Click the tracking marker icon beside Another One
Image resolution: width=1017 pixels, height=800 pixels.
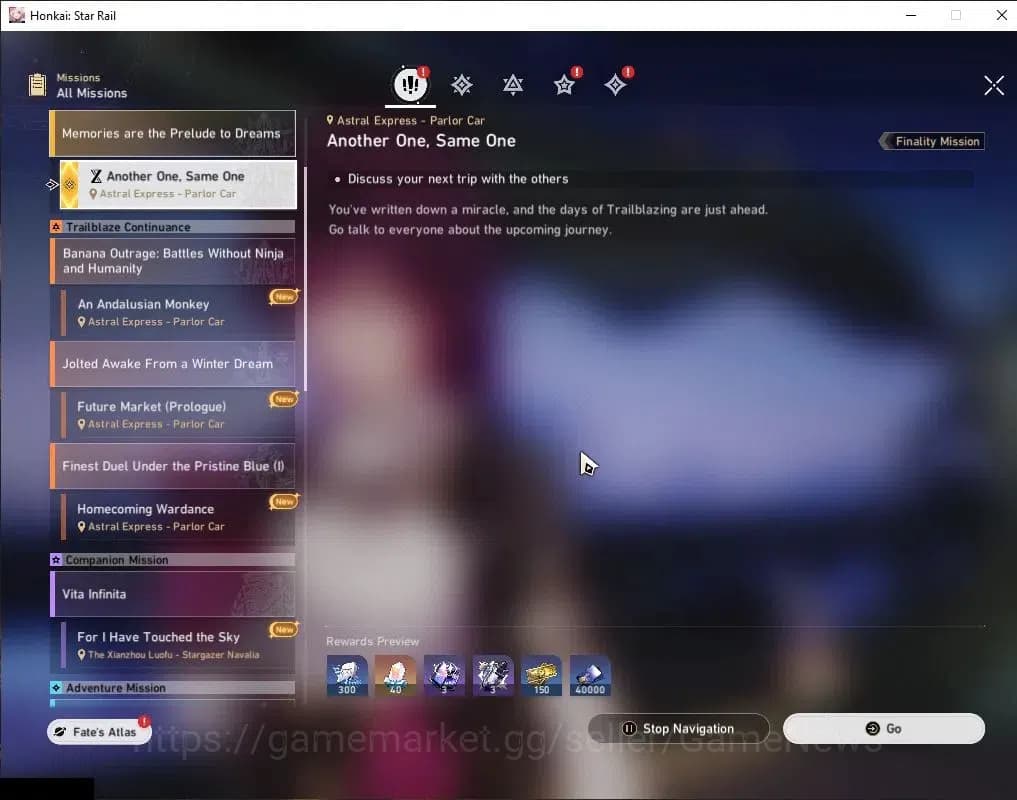coord(52,185)
